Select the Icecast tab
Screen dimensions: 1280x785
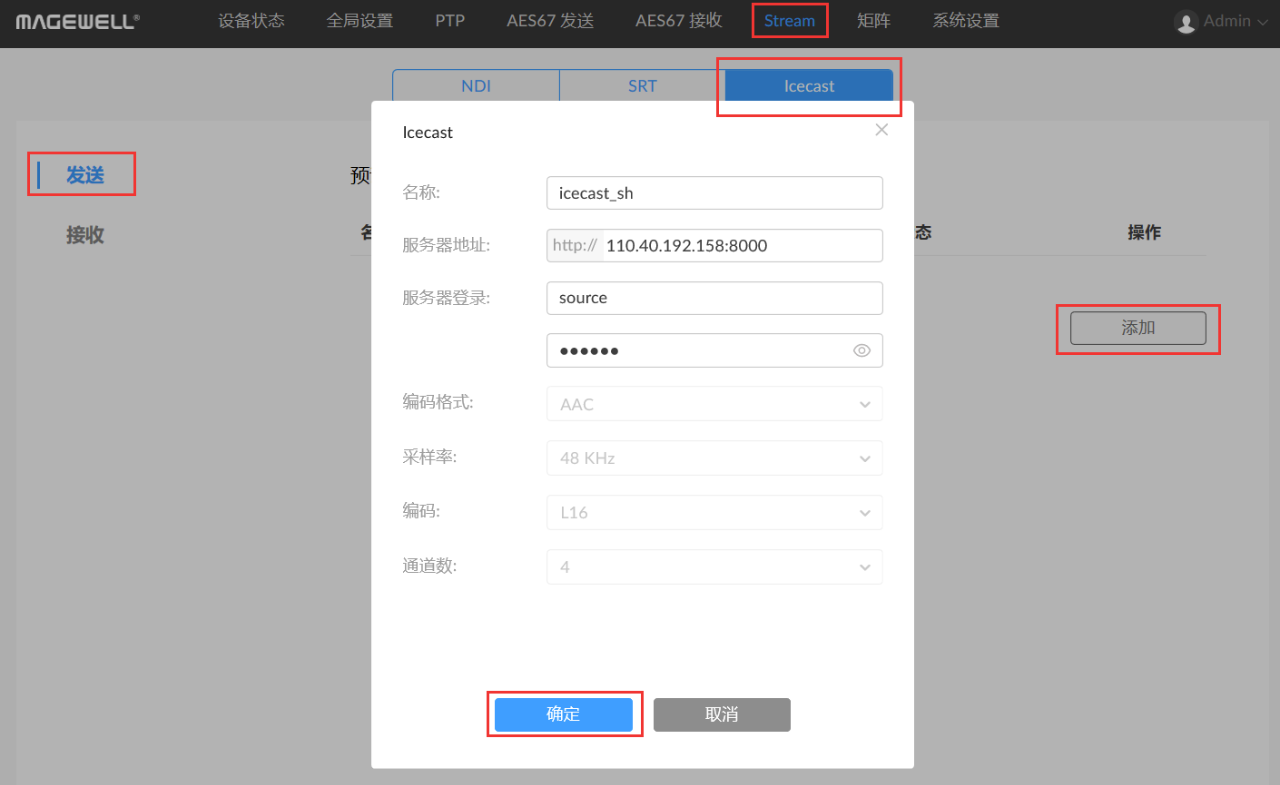tap(809, 86)
